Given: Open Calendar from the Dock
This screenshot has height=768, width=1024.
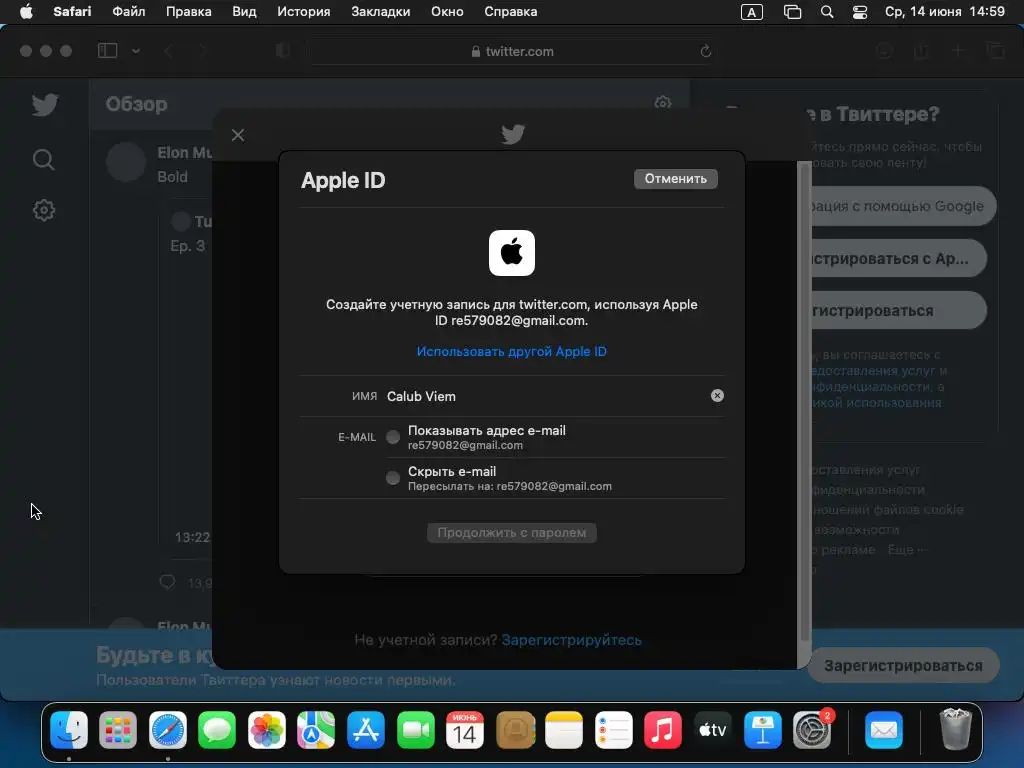Looking at the screenshot, I should (465, 729).
